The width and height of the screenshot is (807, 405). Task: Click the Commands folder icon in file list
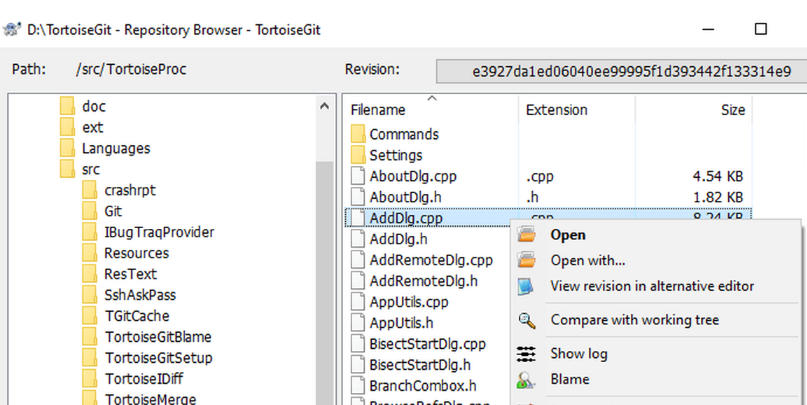[358, 134]
